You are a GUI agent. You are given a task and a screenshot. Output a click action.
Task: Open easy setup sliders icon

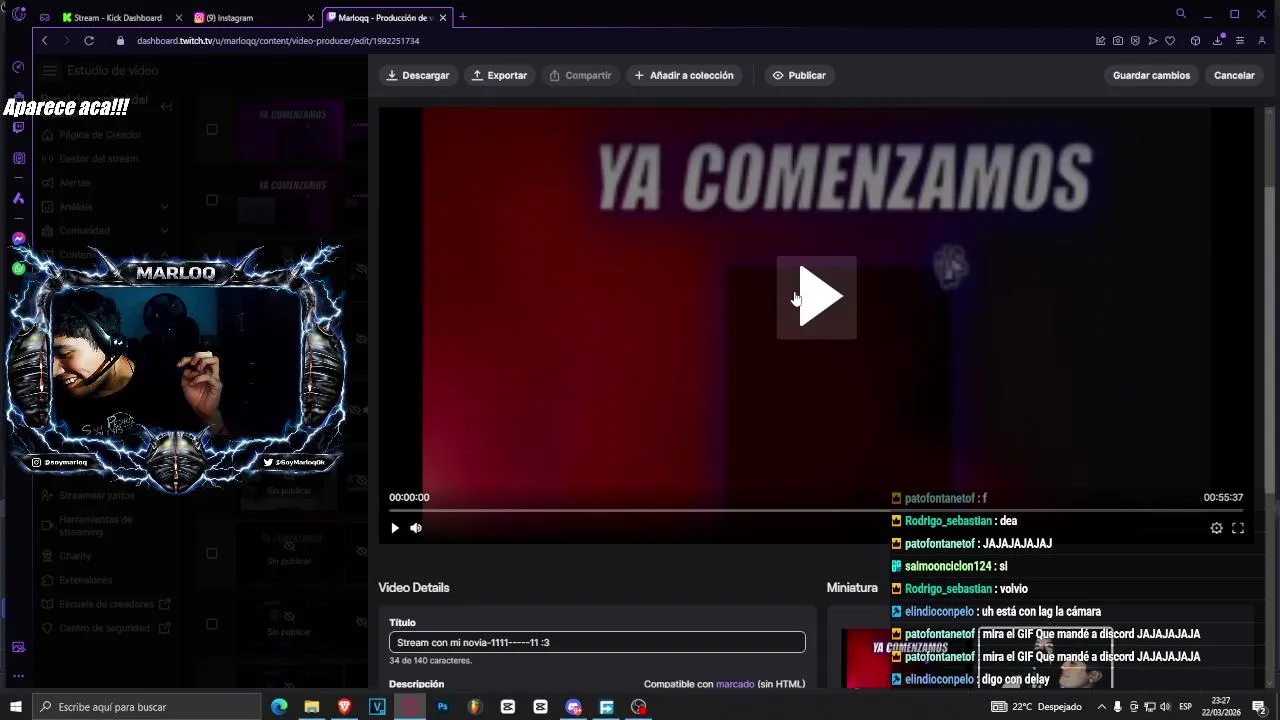pyautogui.click(x=1240, y=41)
